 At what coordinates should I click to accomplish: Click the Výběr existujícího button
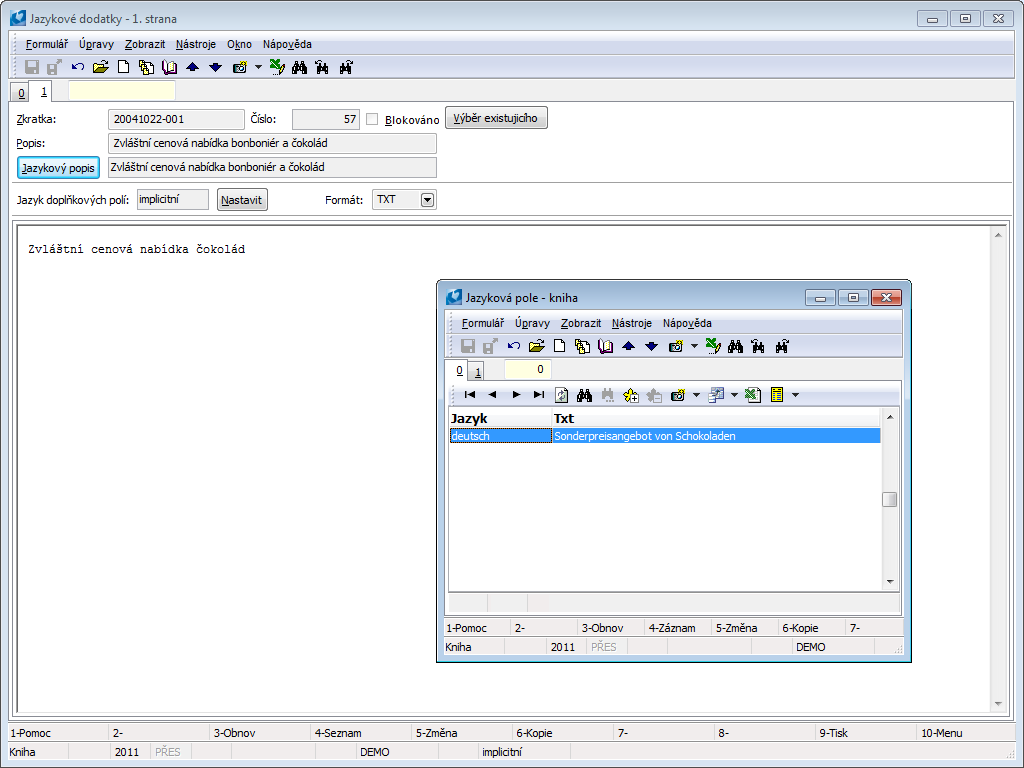[496, 118]
